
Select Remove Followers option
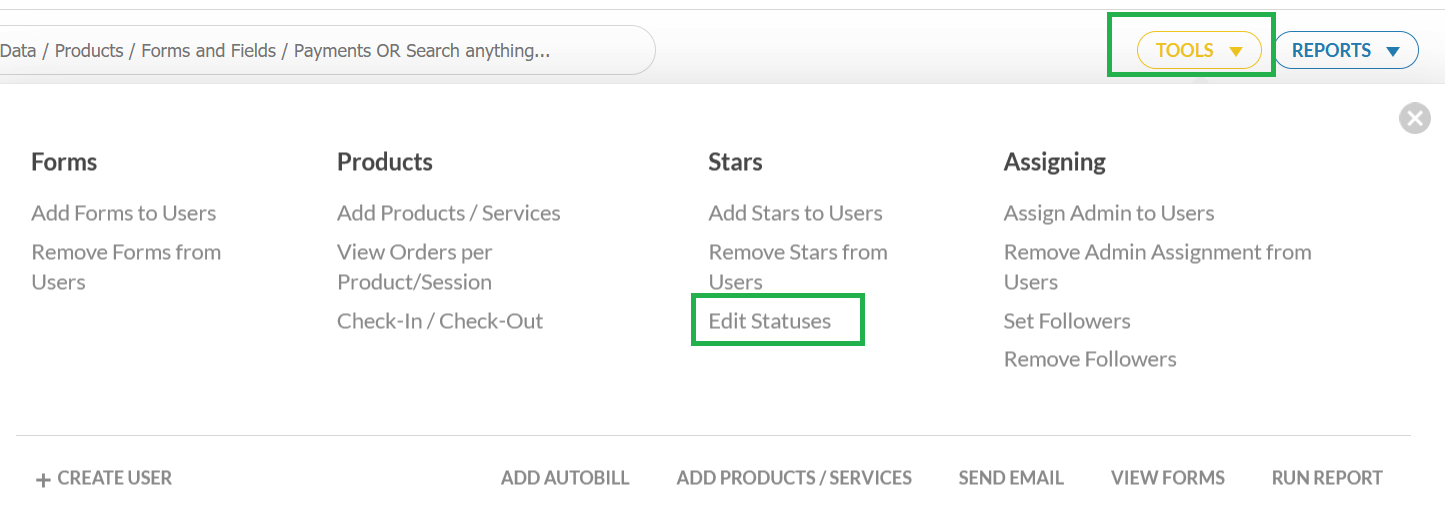[1090, 359]
